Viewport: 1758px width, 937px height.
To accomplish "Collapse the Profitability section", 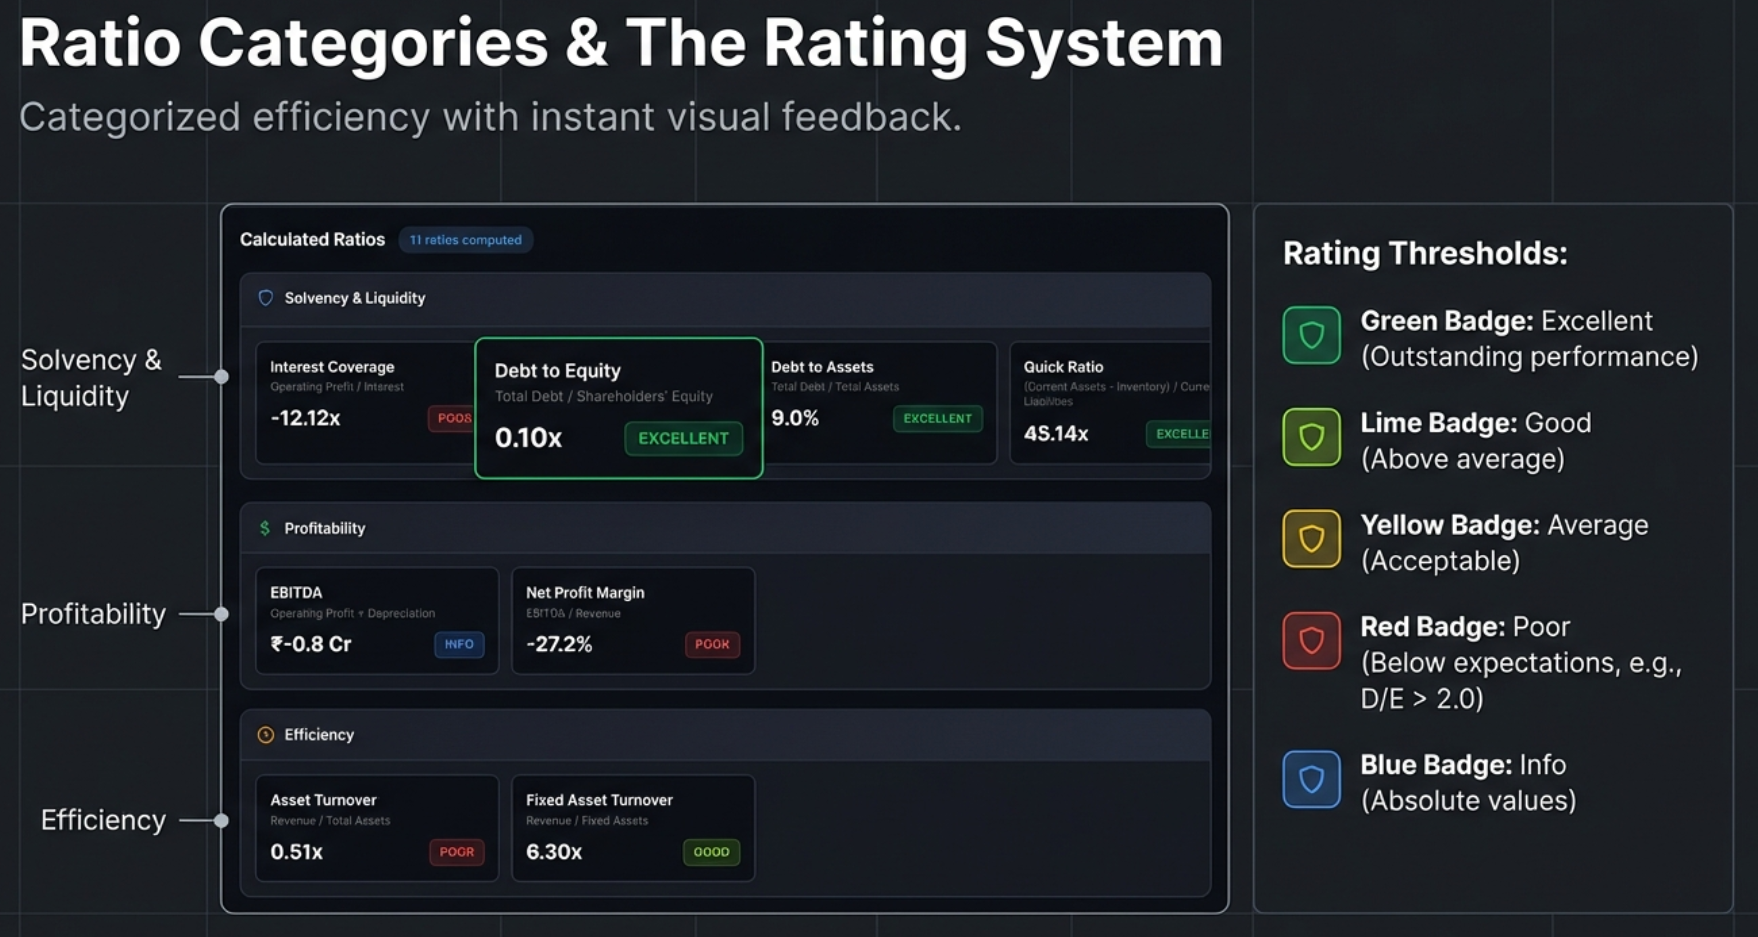I will point(727,527).
